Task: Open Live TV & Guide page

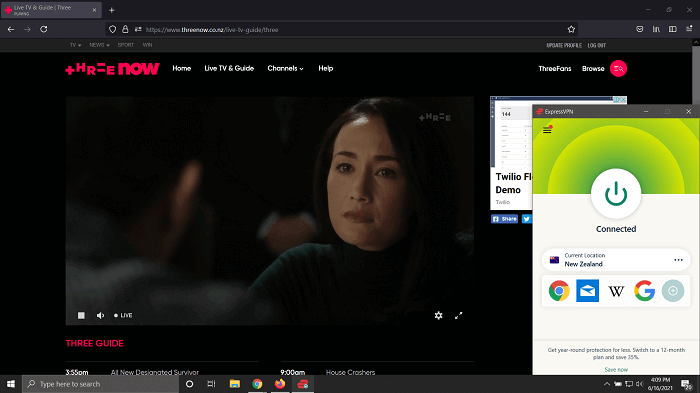Action: pos(229,68)
